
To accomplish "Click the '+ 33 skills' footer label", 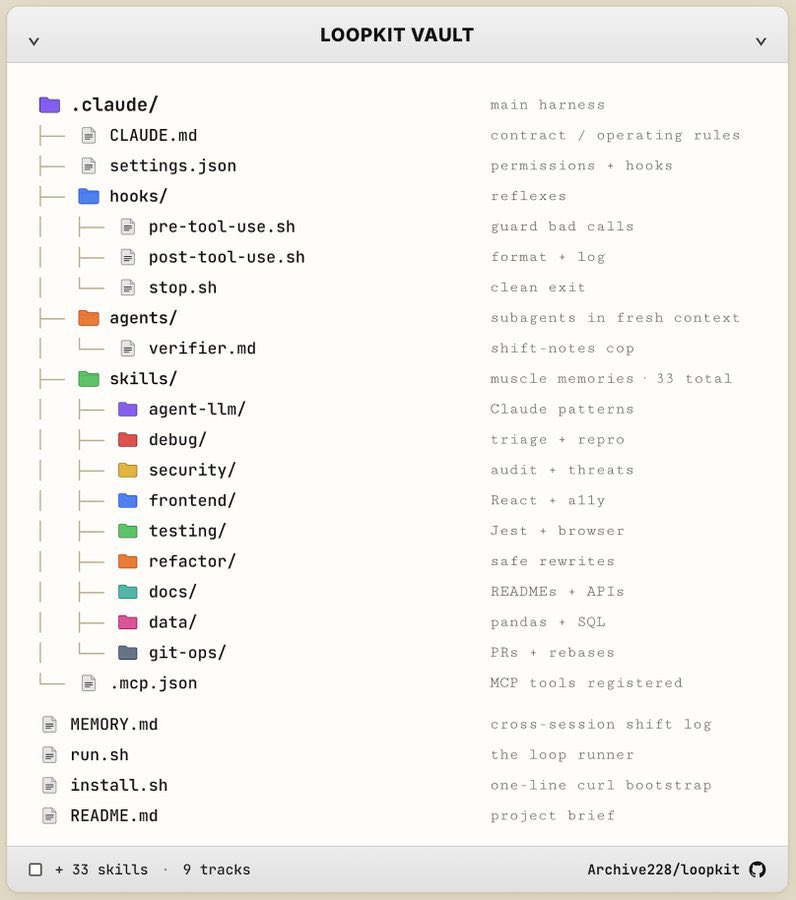I will point(102,870).
